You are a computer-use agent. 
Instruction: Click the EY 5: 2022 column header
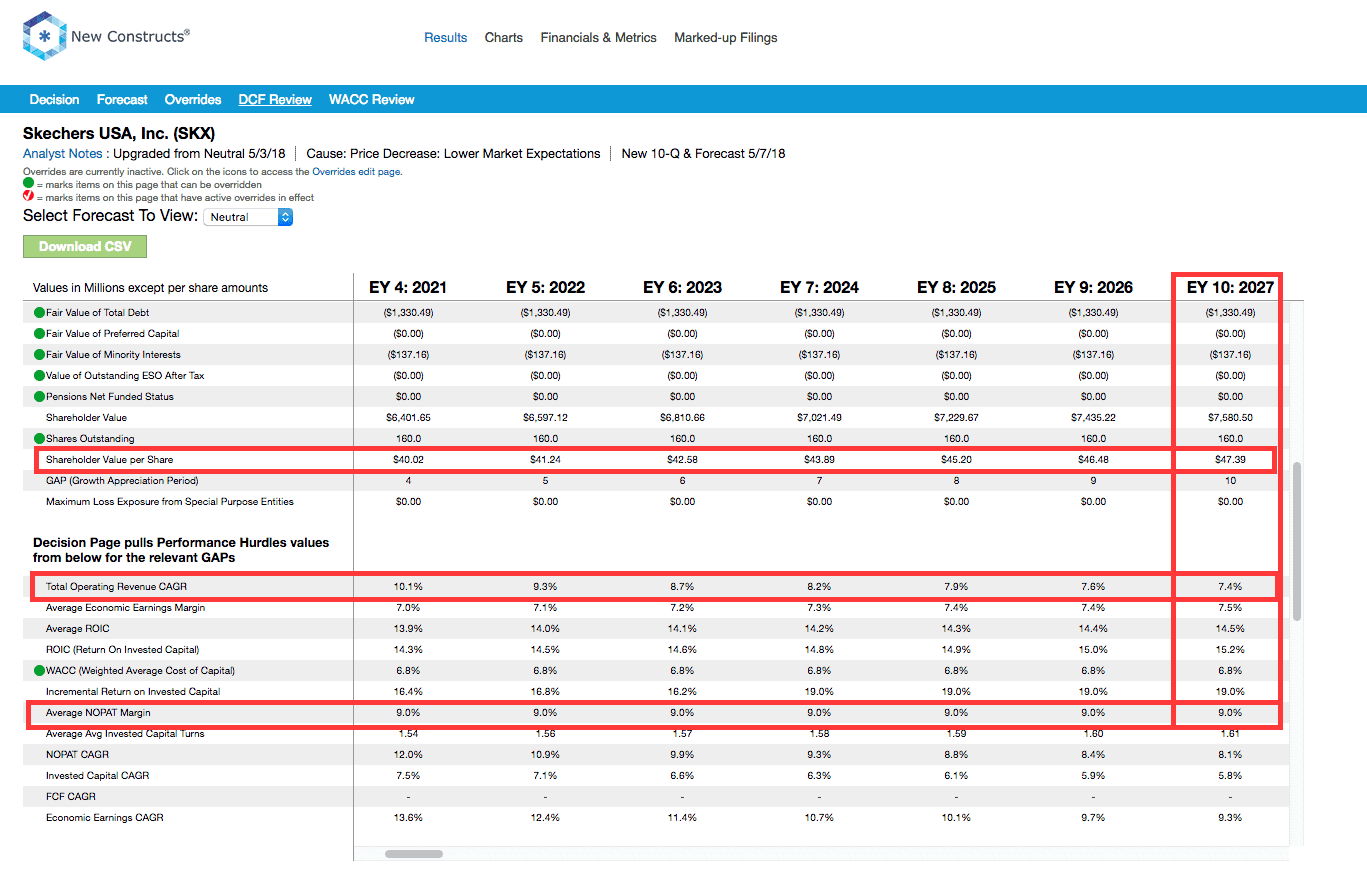545,288
